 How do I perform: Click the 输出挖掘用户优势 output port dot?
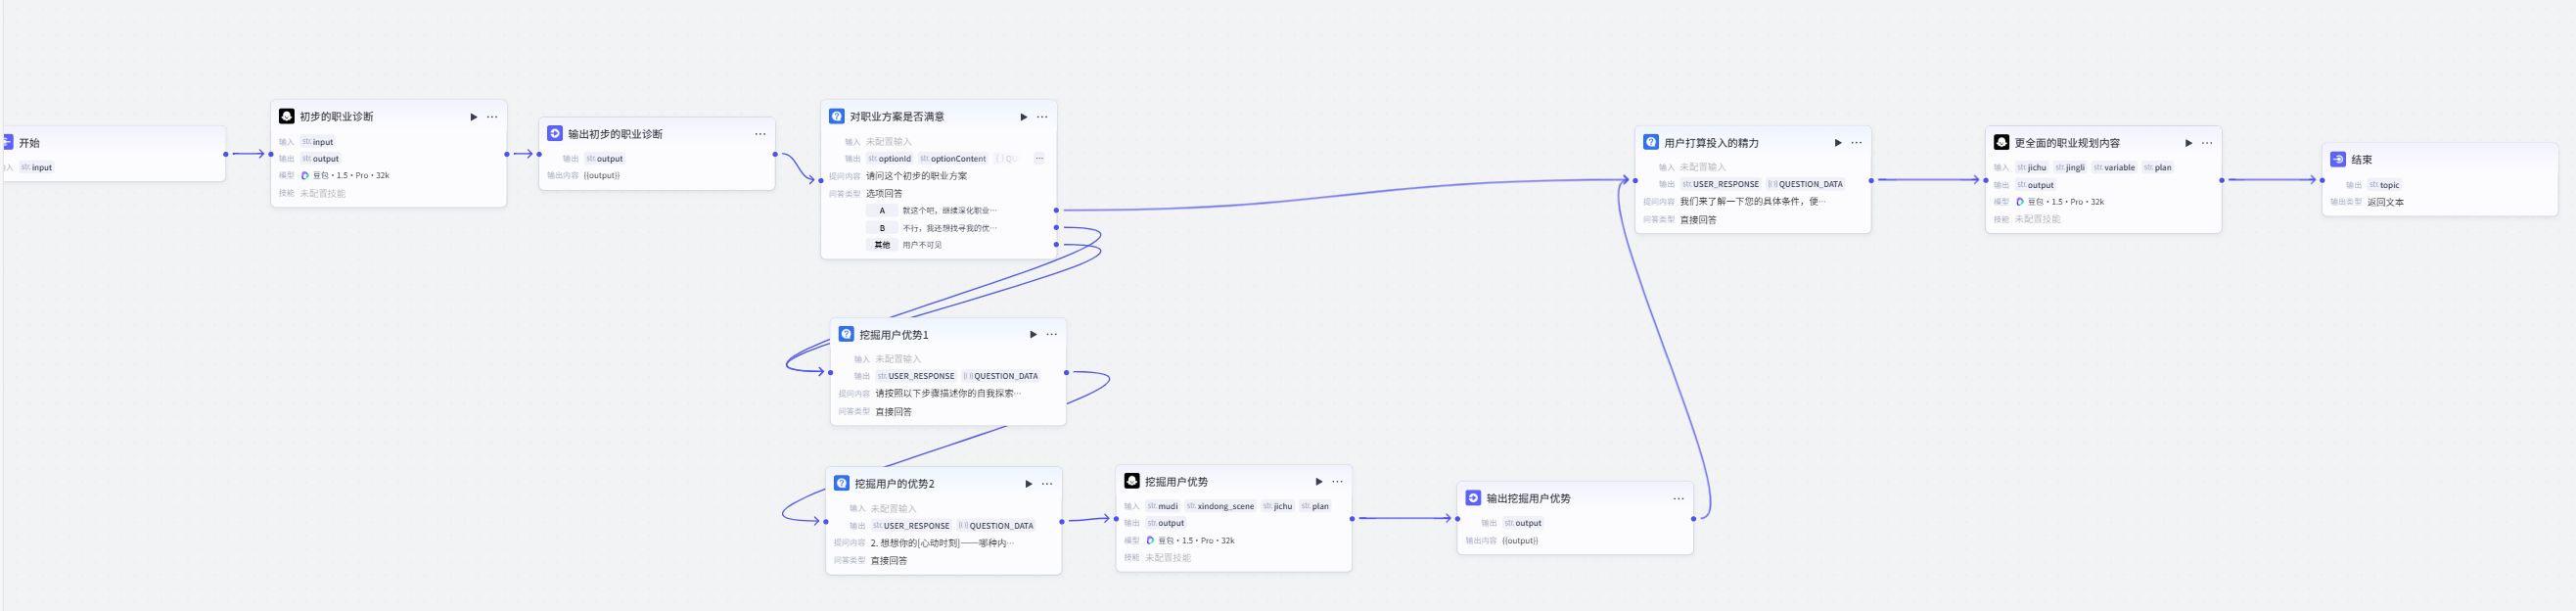tap(1693, 519)
